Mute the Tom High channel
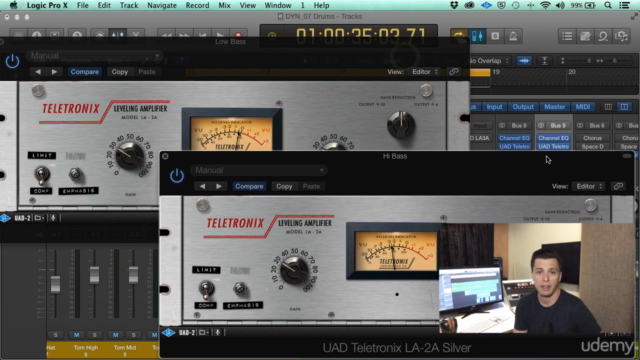This screenshot has height=360, width=640. click(76, 335)
